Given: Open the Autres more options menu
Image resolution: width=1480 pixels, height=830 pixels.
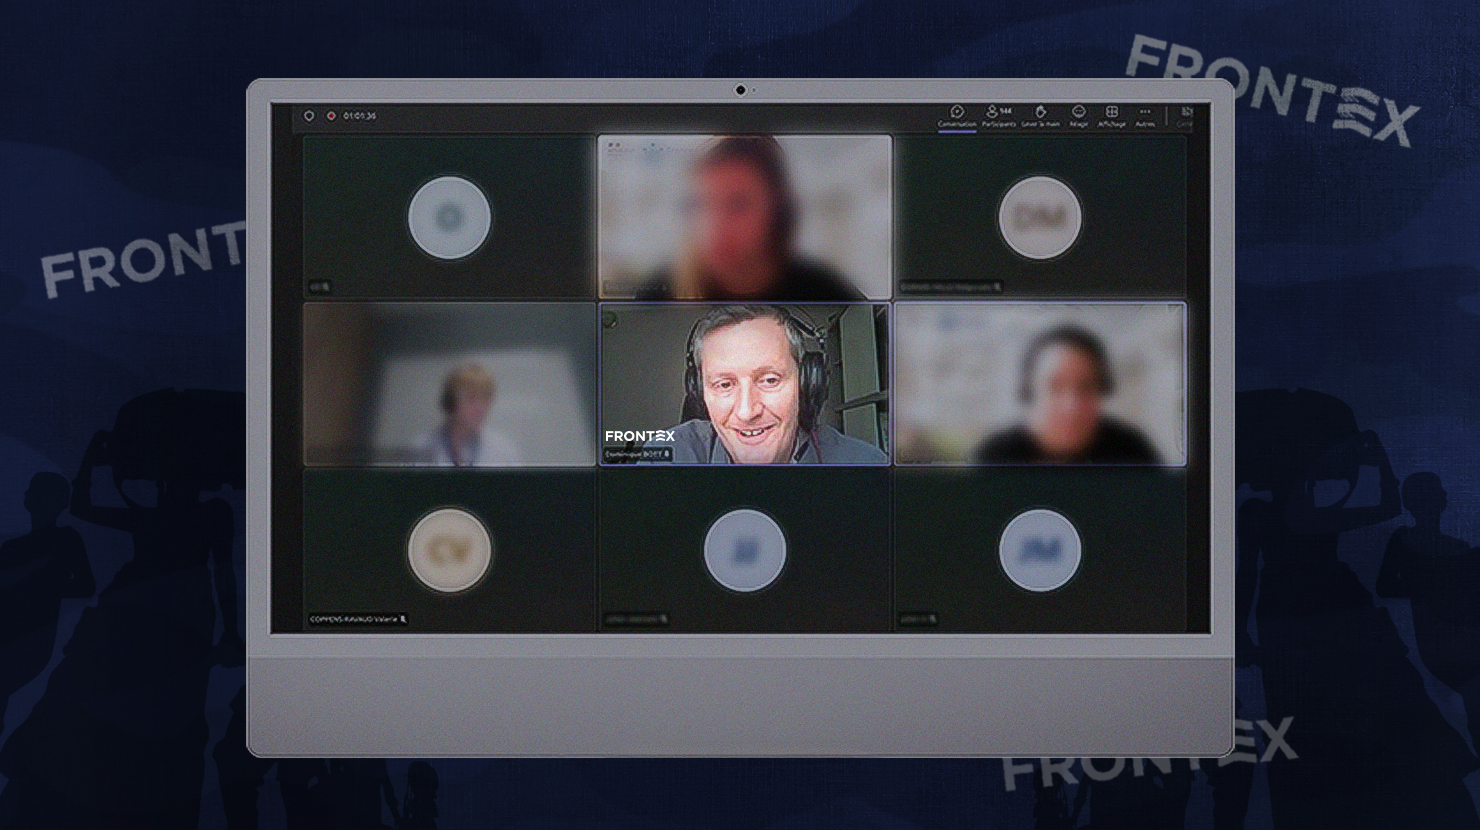Looking at the screenshot, I should pyautogui.click(x=1145, y=116).
